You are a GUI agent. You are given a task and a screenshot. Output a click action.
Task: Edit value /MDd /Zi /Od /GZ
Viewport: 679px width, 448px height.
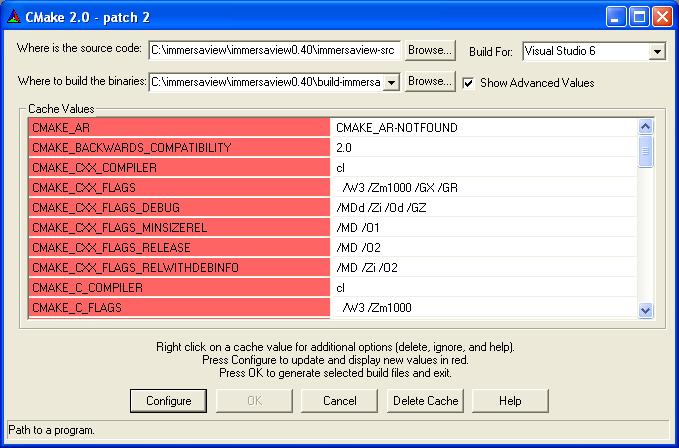[484, 207]
